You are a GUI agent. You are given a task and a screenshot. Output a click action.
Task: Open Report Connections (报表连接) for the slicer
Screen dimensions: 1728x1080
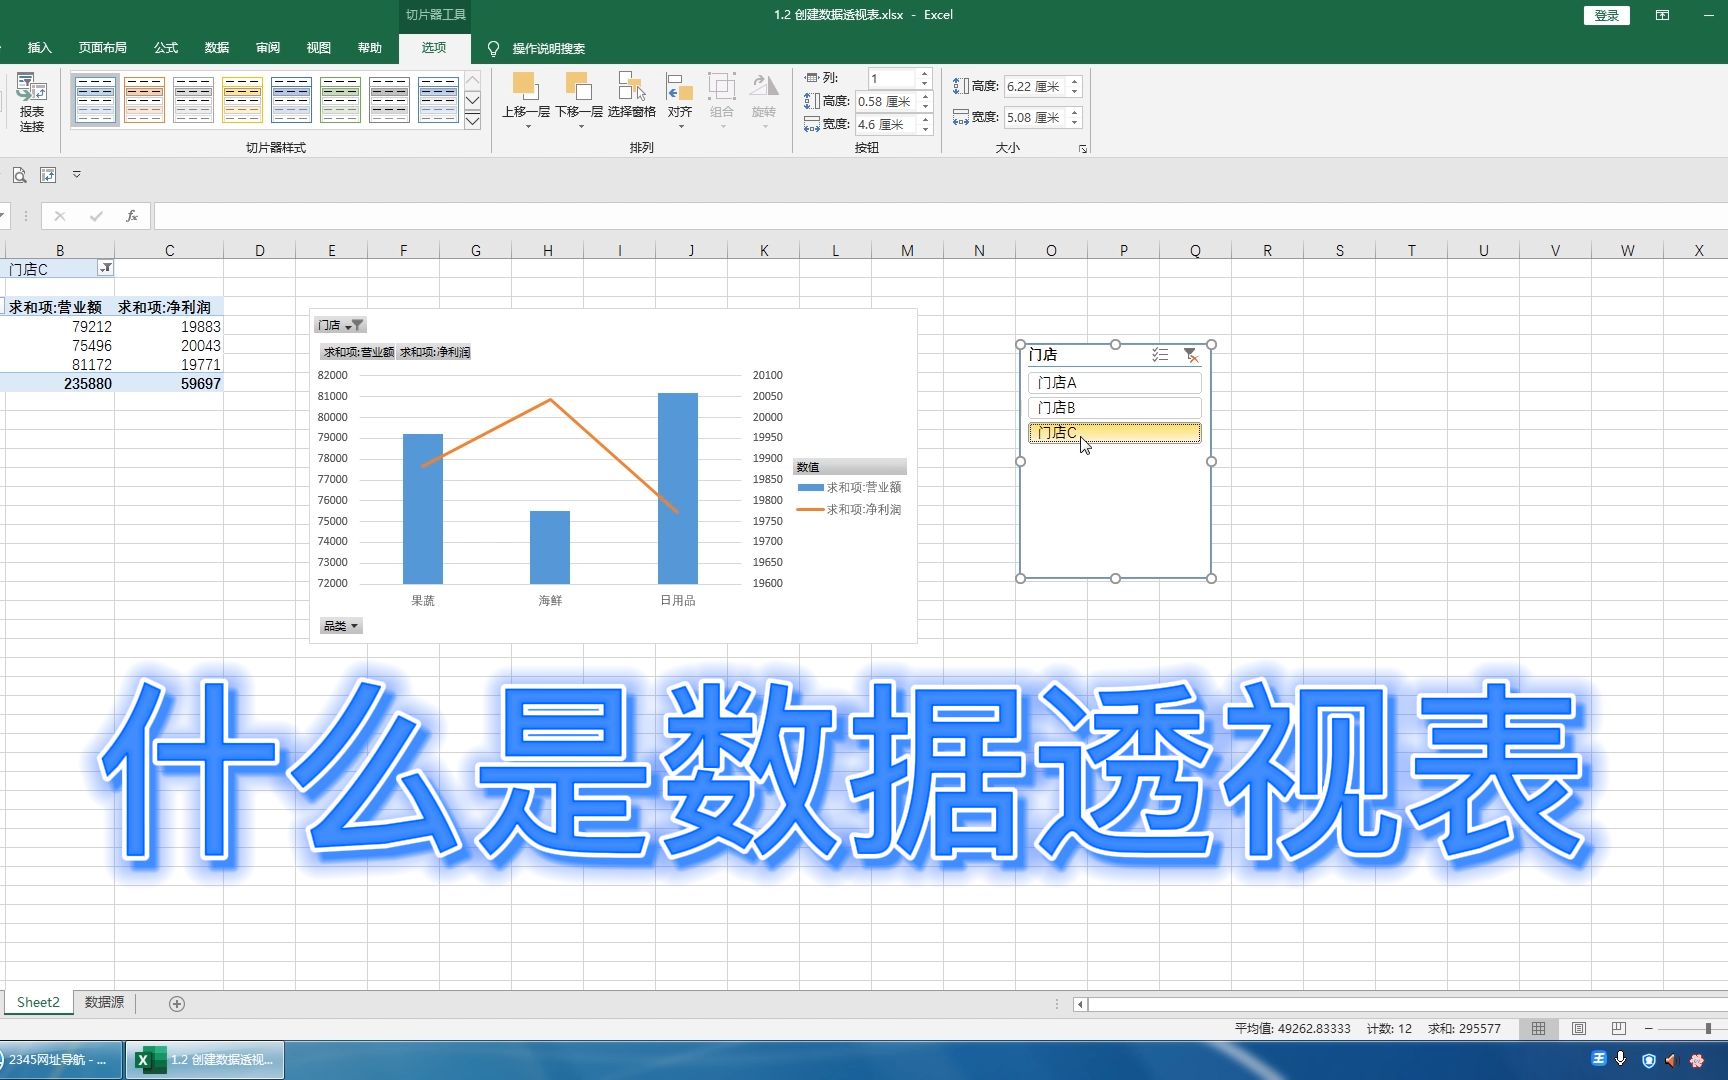coord(32,102)
